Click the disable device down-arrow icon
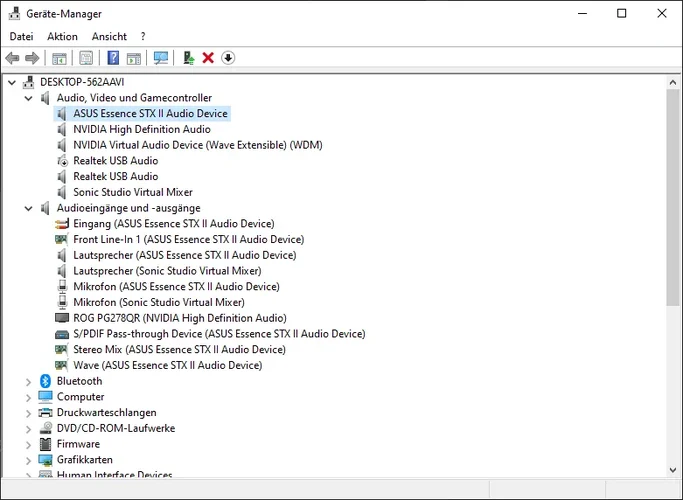This screenshot has width=683, height=500. (x=228, y=58)
